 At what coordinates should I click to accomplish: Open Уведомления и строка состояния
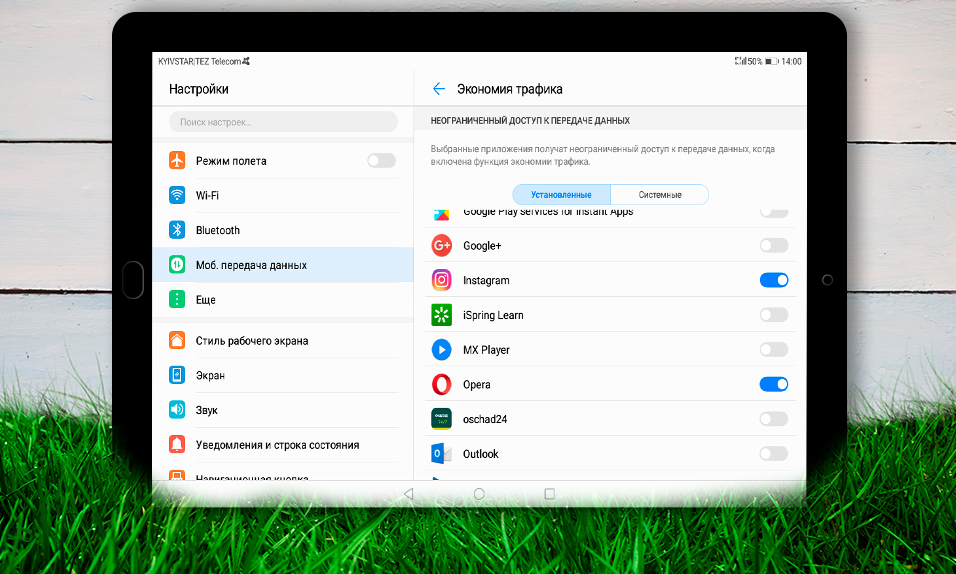[283, 445]
